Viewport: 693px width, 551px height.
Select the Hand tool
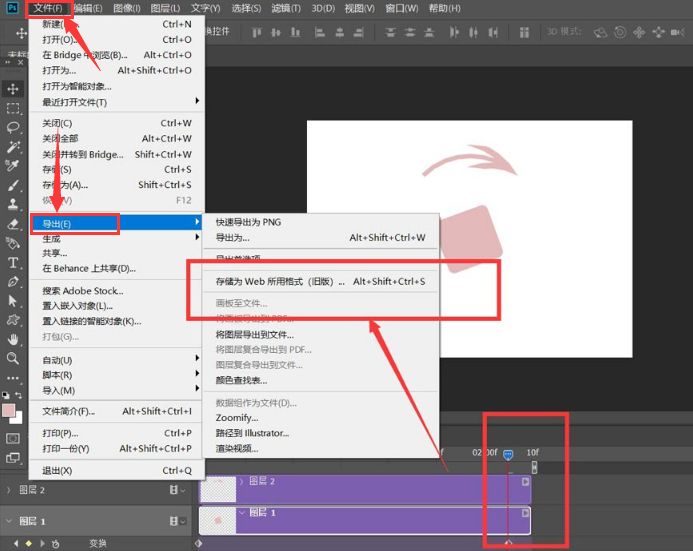pos(14,339)
